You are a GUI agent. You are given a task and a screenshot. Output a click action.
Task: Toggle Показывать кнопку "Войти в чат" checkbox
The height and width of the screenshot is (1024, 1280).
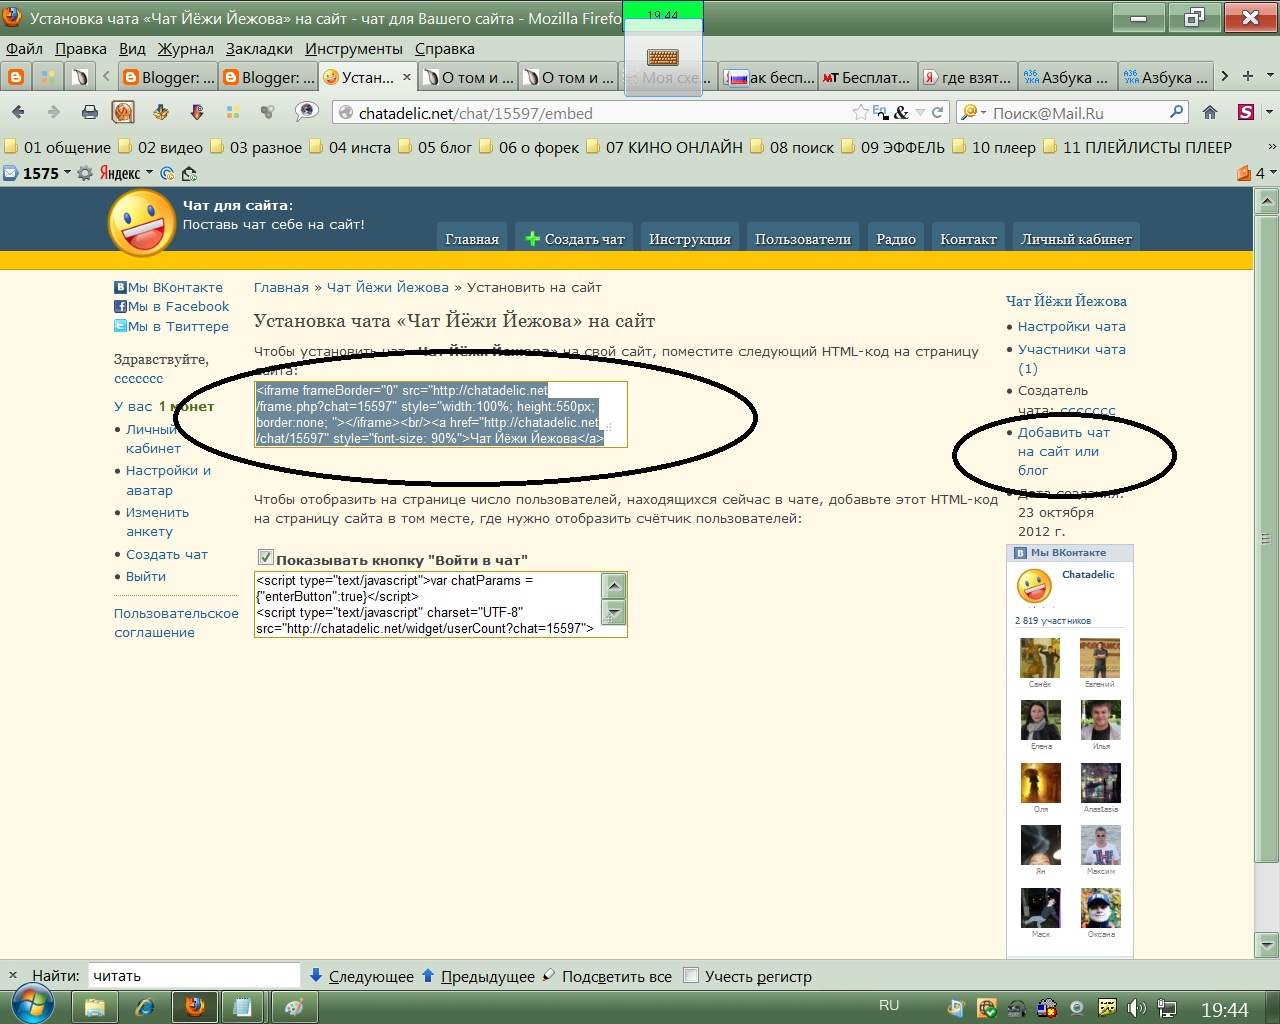coord(265,558)
